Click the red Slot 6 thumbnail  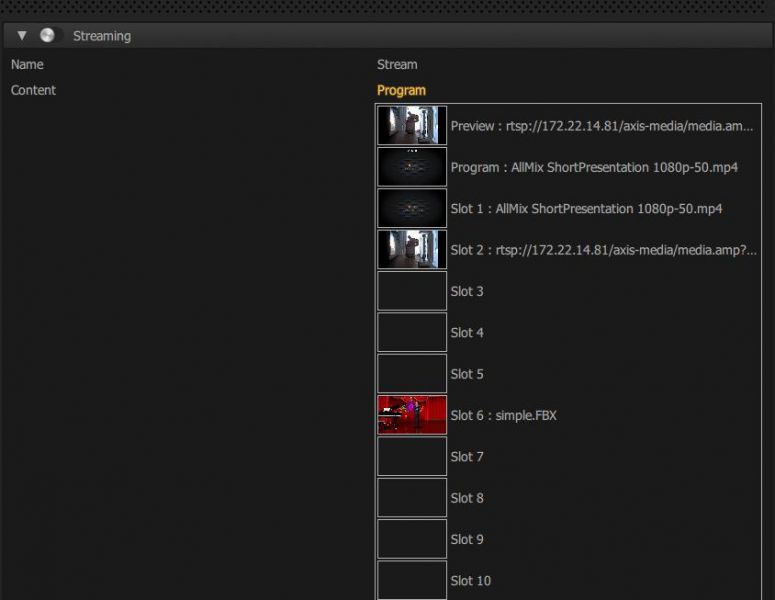(412, 415)
